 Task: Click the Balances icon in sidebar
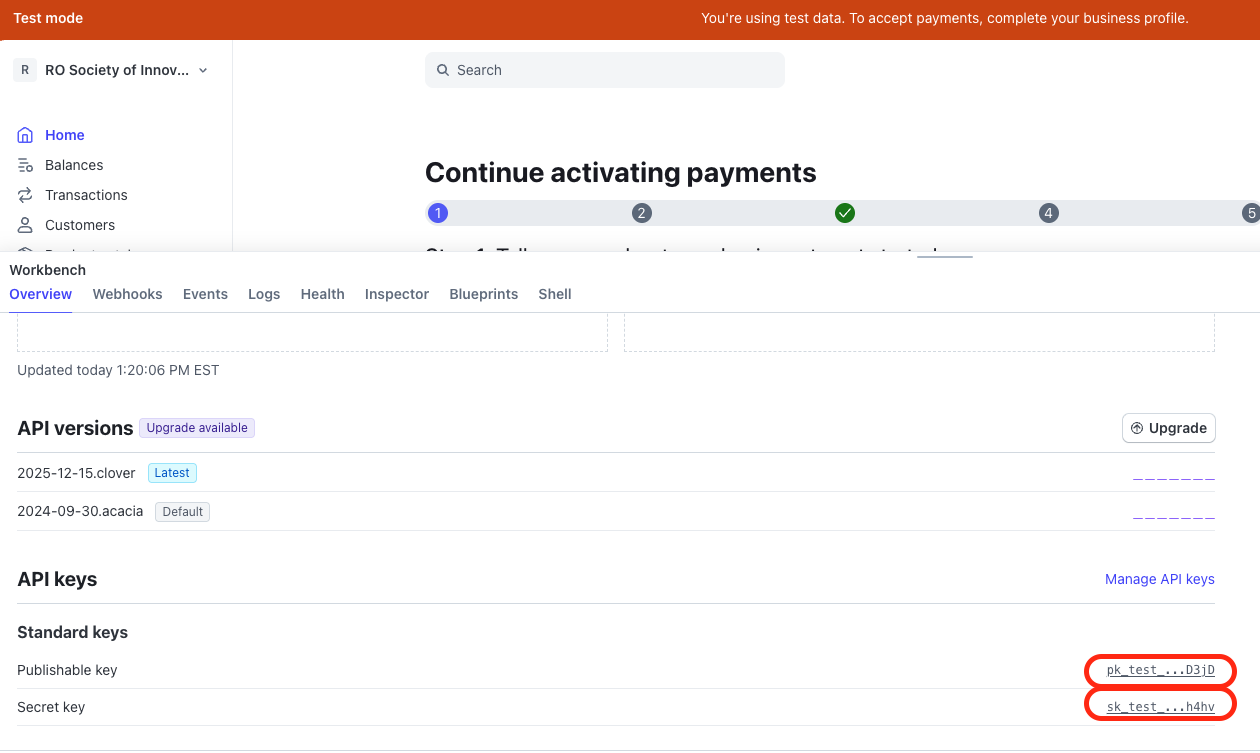pyautogui.click(x=25, y=165)
